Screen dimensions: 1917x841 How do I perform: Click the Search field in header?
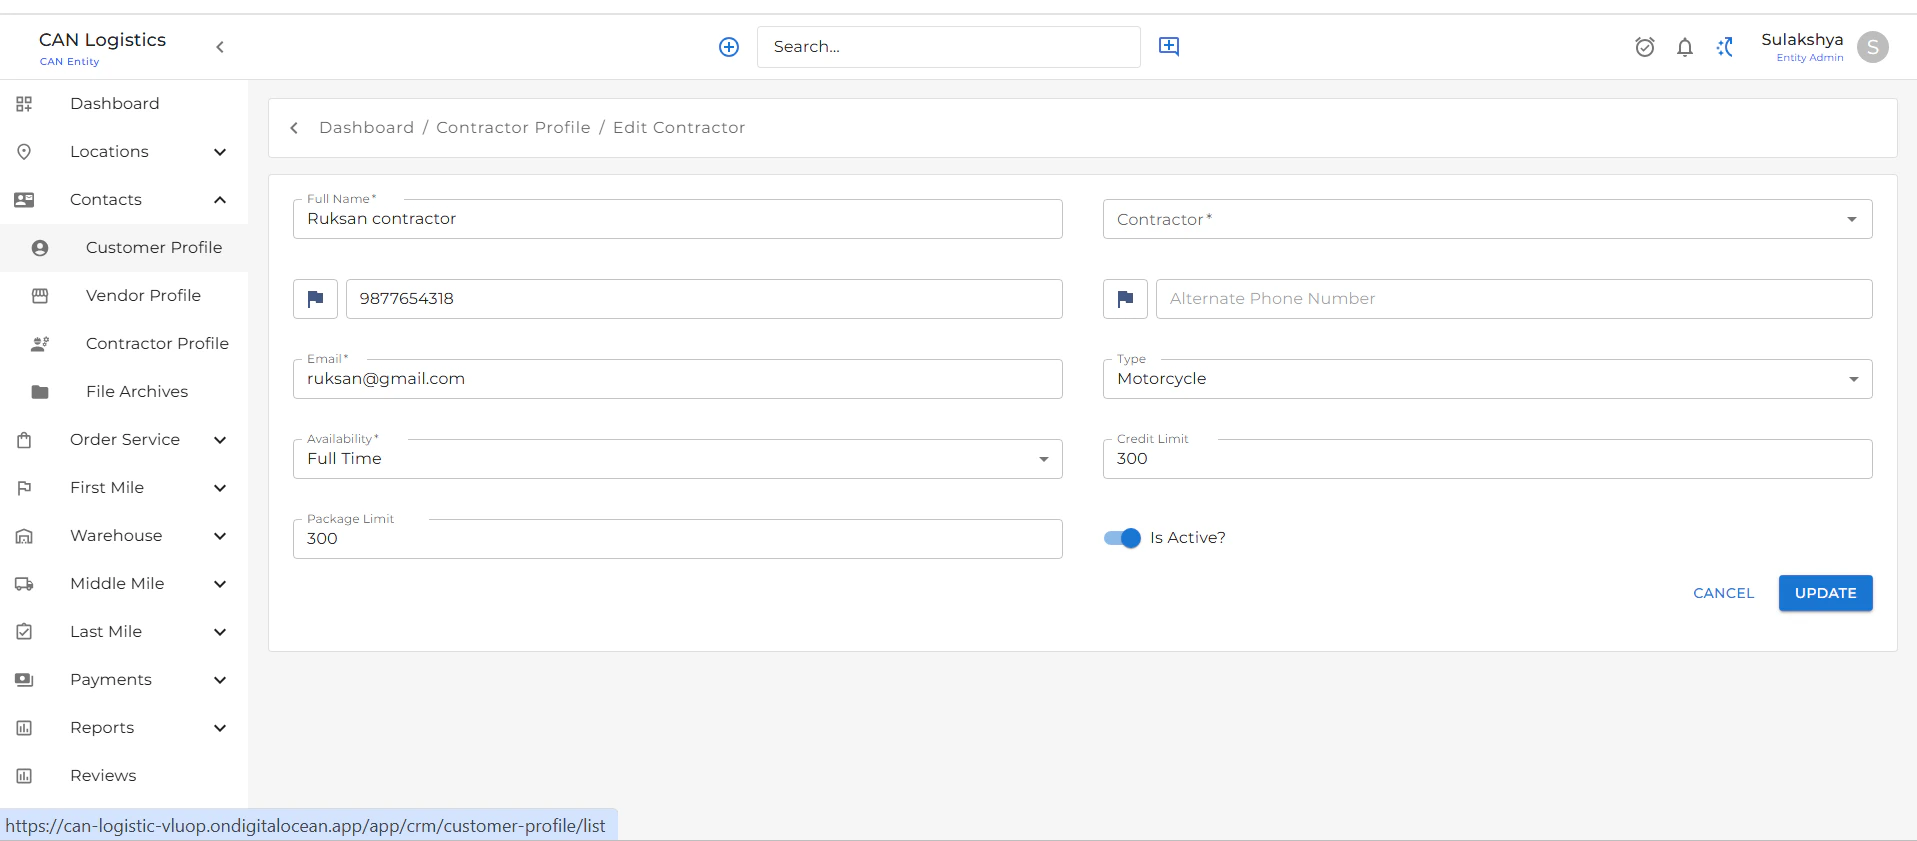pyautogui.click(x=948, y=47)
